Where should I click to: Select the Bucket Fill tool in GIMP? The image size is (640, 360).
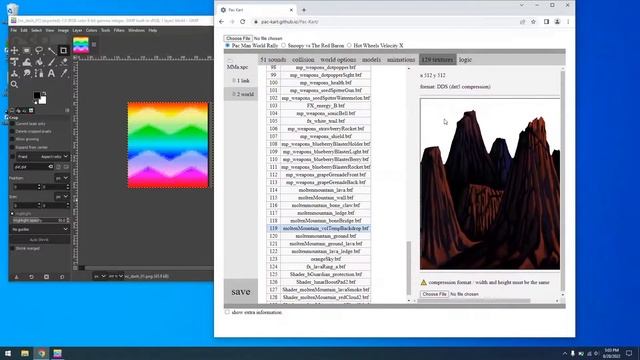coord(39,62)
